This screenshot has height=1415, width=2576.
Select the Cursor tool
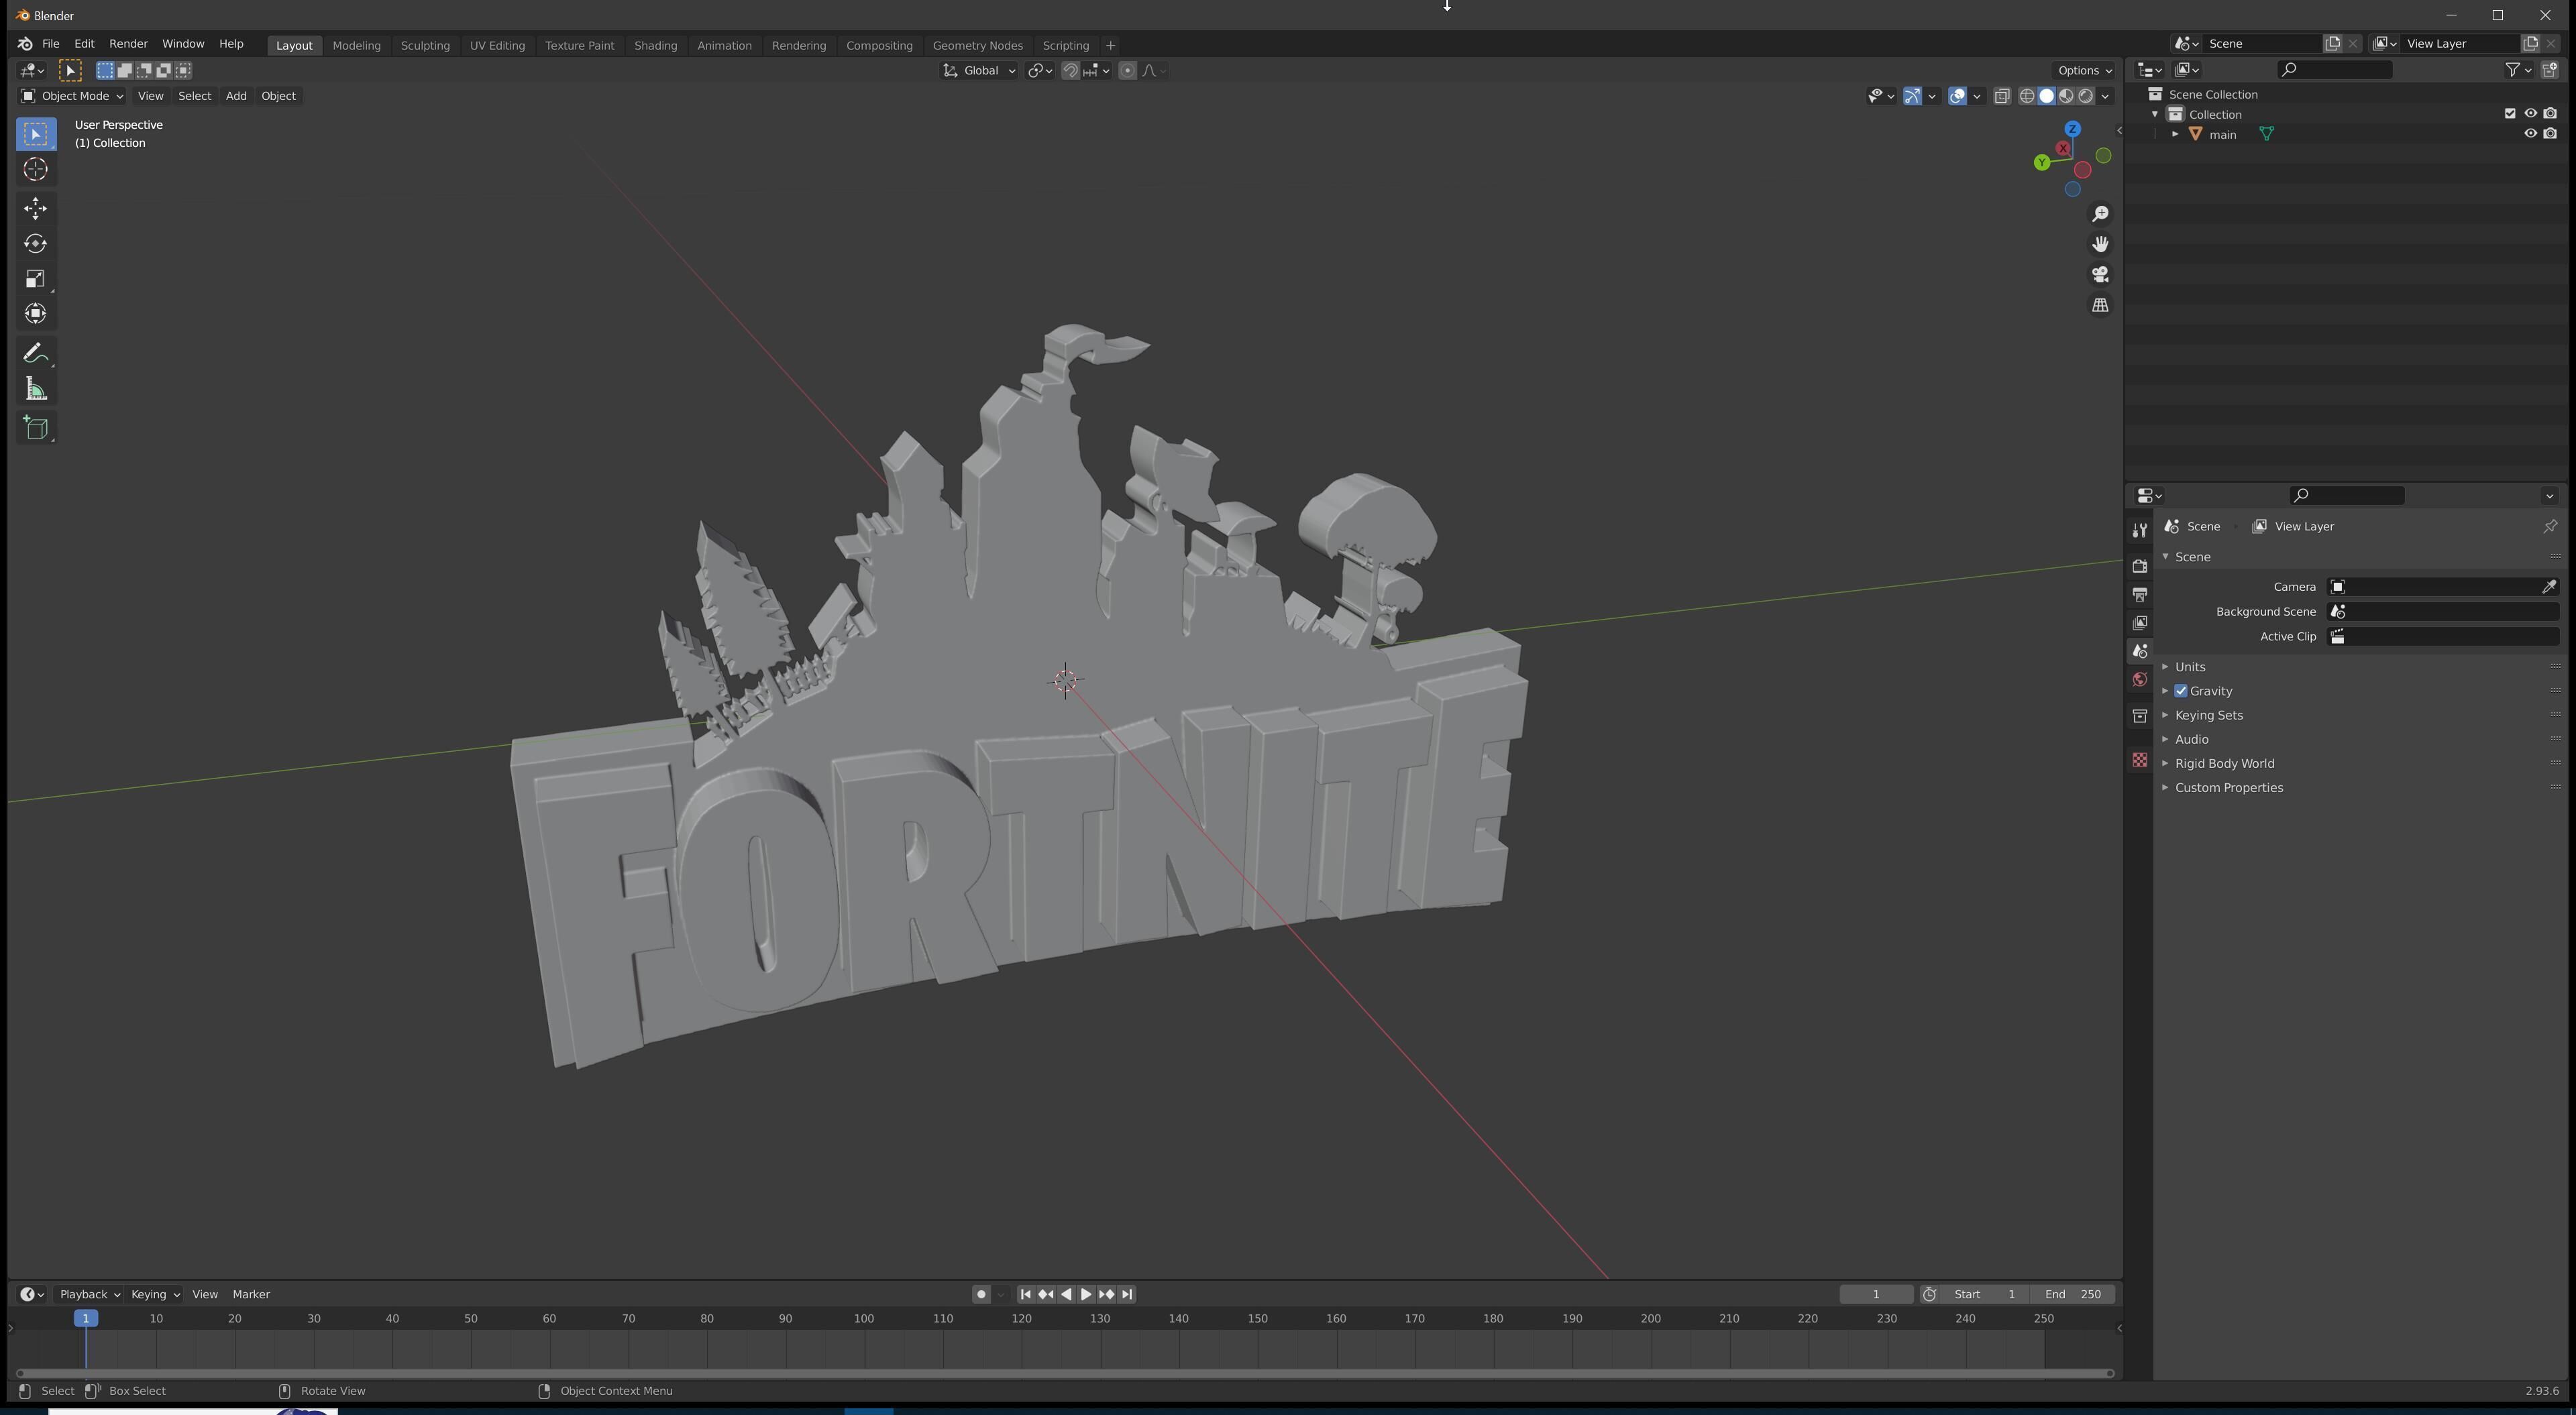36,169
